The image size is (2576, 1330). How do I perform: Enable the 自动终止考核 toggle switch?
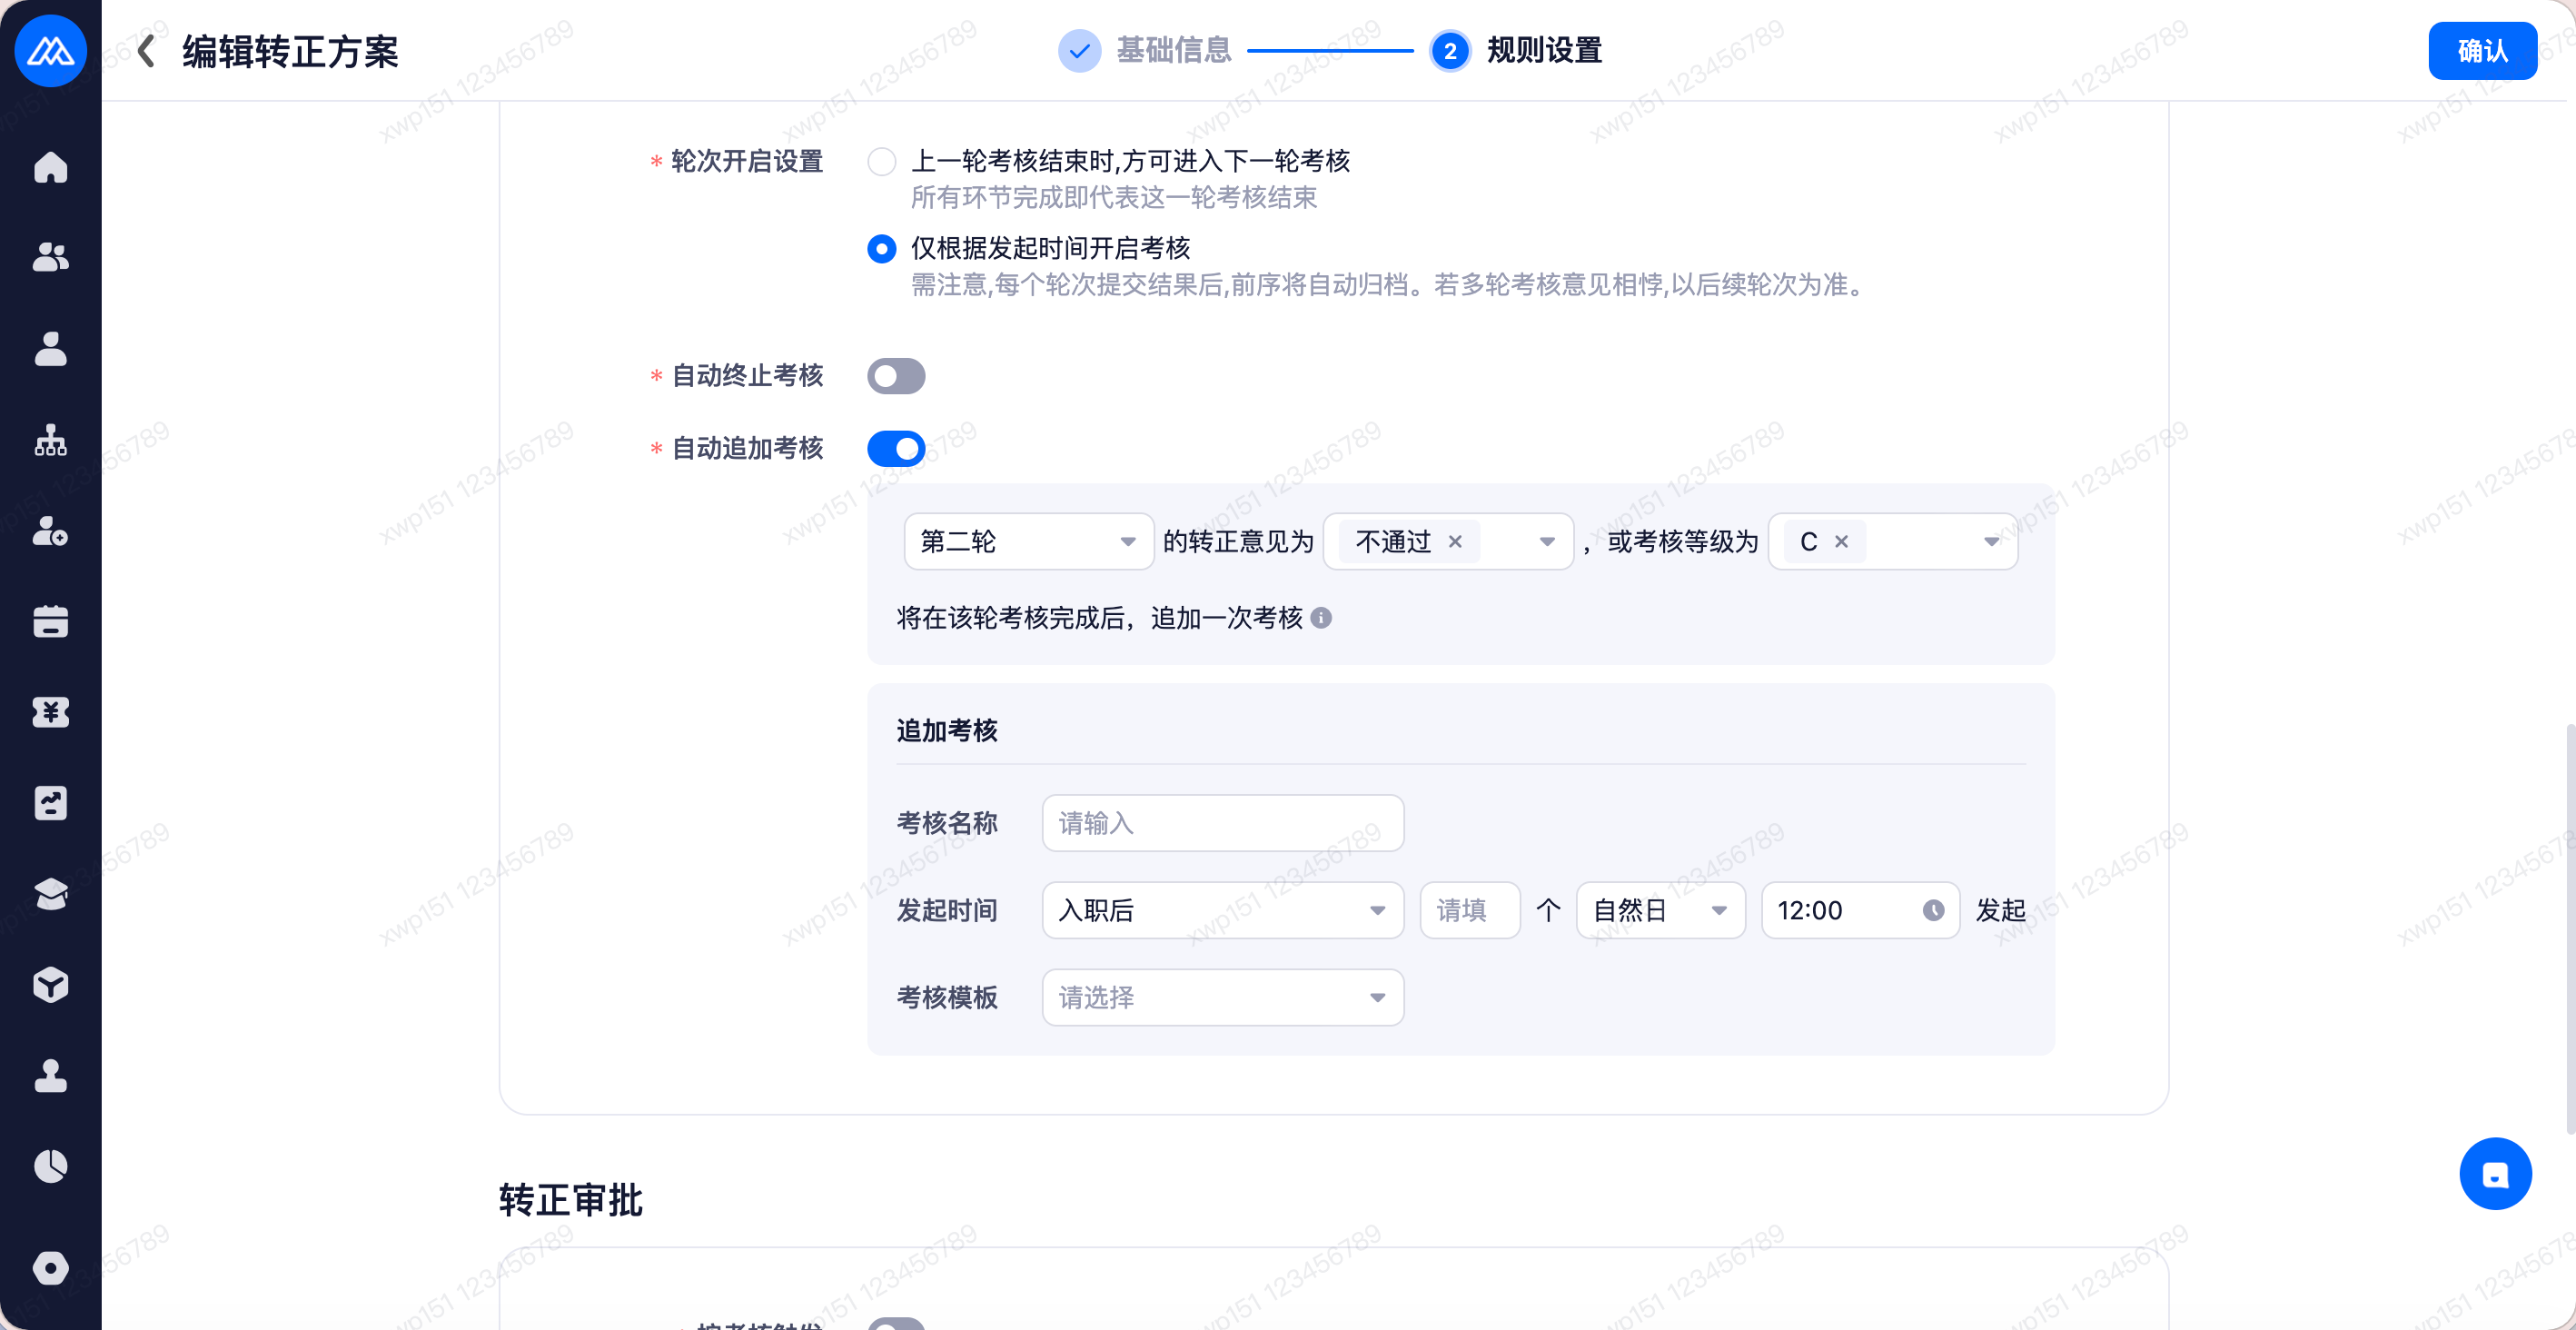pyautogui.click(x=896, y=376)
